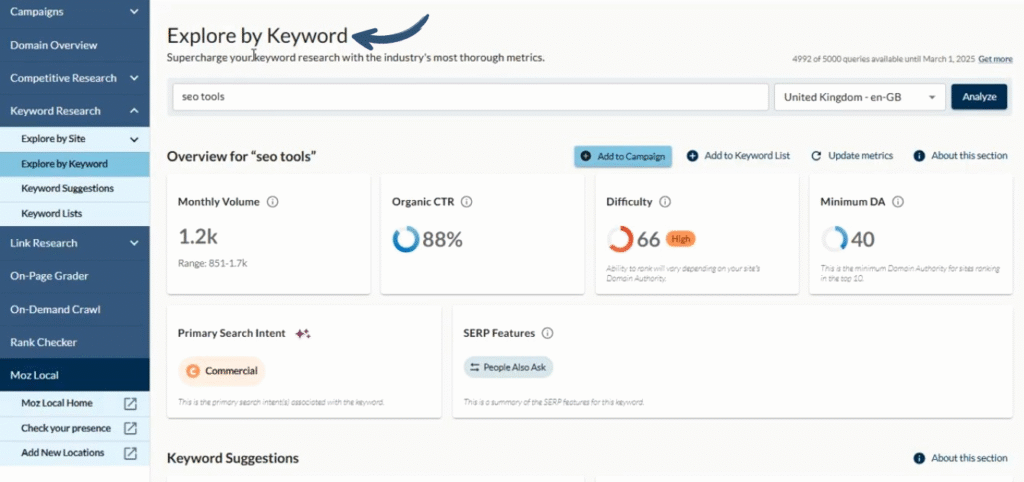The width and height of the screenshot is (1024, 482).
Task: Click the Minimum DA donut chart
Action: [834, 240]
